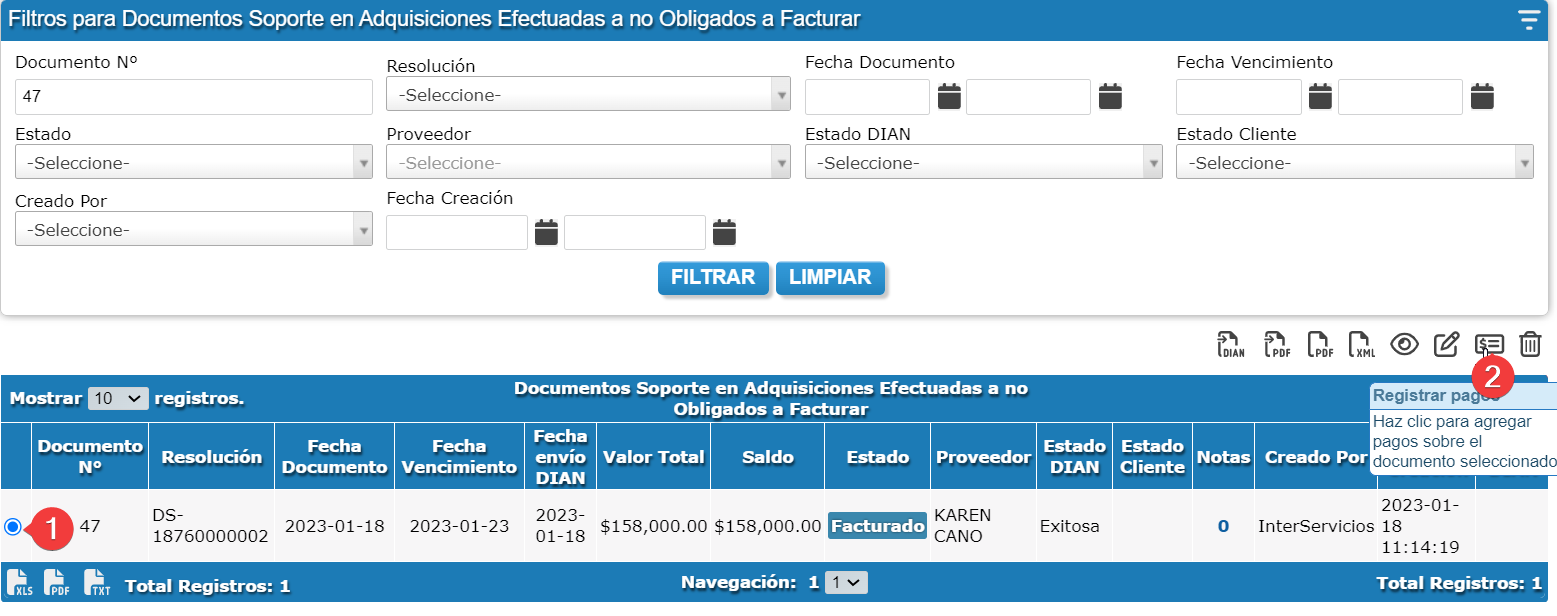Change the Mostrar registros count dropdown

click(x=118, y=398)
